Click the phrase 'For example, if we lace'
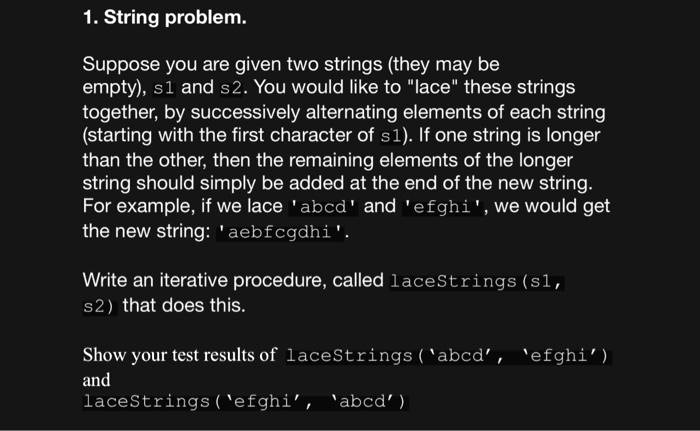This screenshot has width=700, height=431. click(183, 206)
